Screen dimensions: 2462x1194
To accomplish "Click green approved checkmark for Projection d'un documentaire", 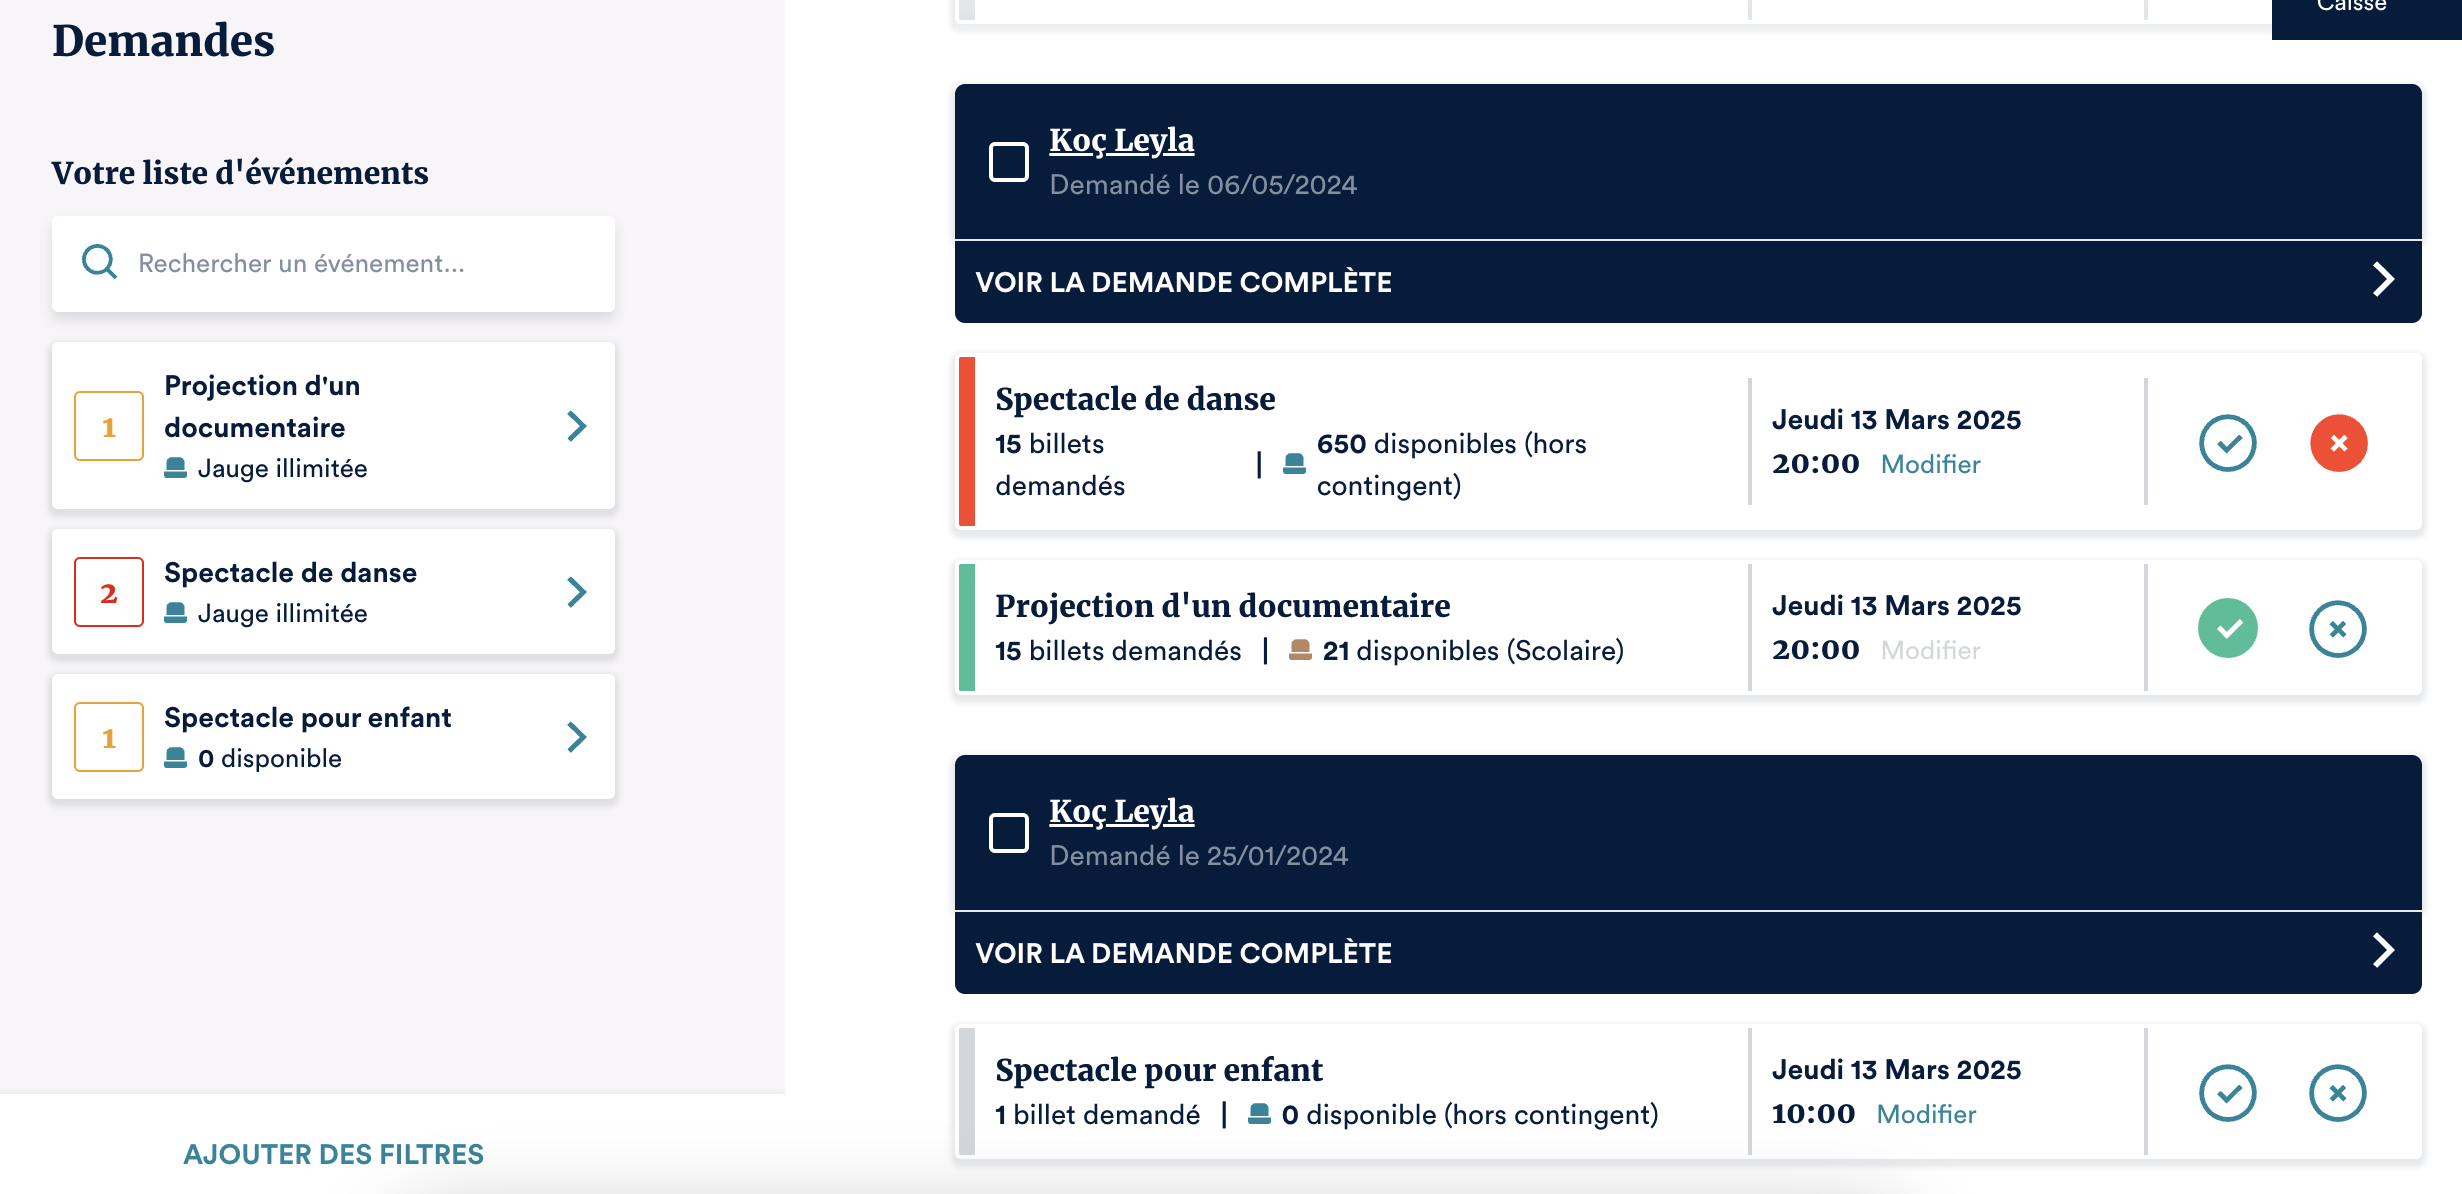I will pos(2227,628).
